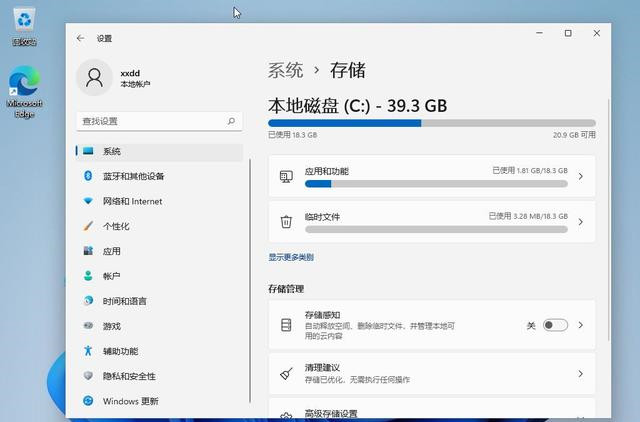Screen dimensions: 640x422
Task: Open the Storage Sense settings chevron
Action: (x=580, y=325)
